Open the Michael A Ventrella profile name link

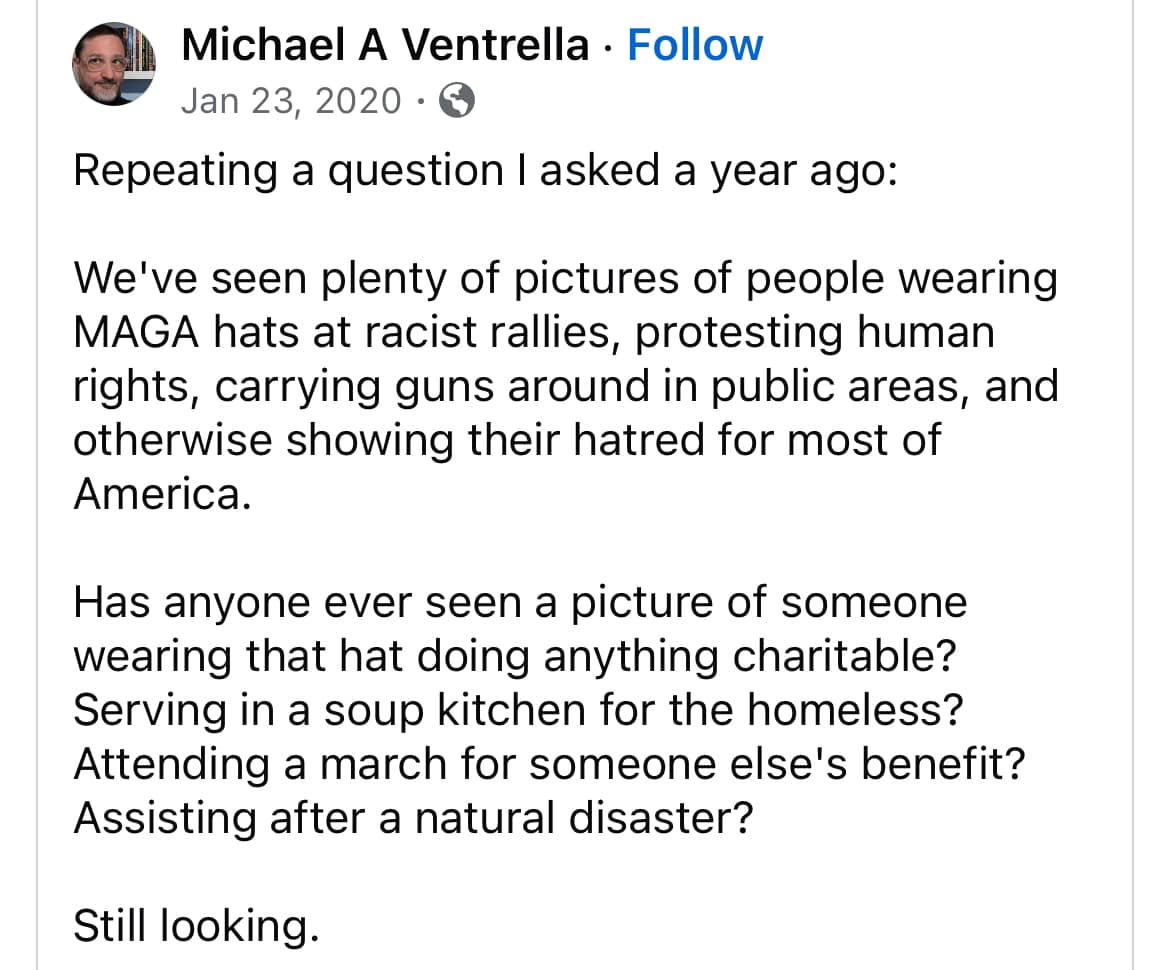pos(385,45)
